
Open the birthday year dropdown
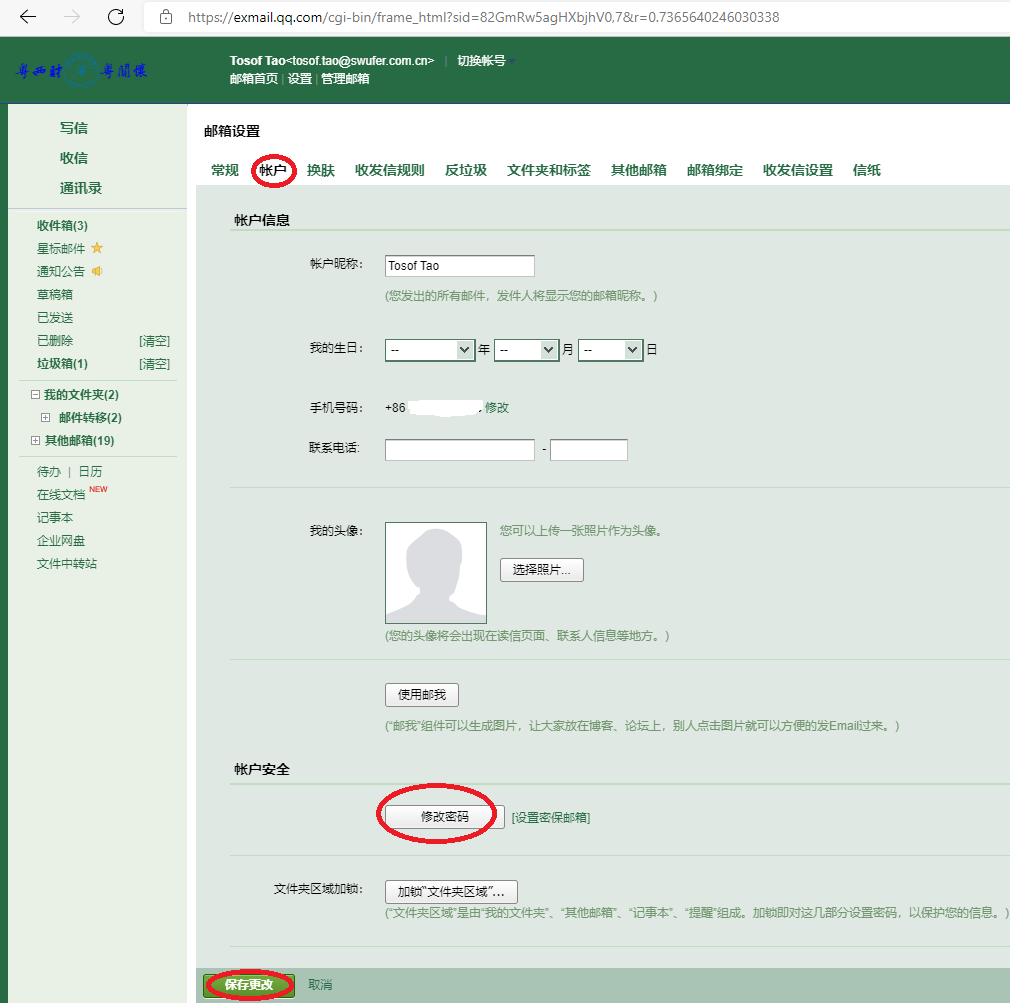pos(430,350)
